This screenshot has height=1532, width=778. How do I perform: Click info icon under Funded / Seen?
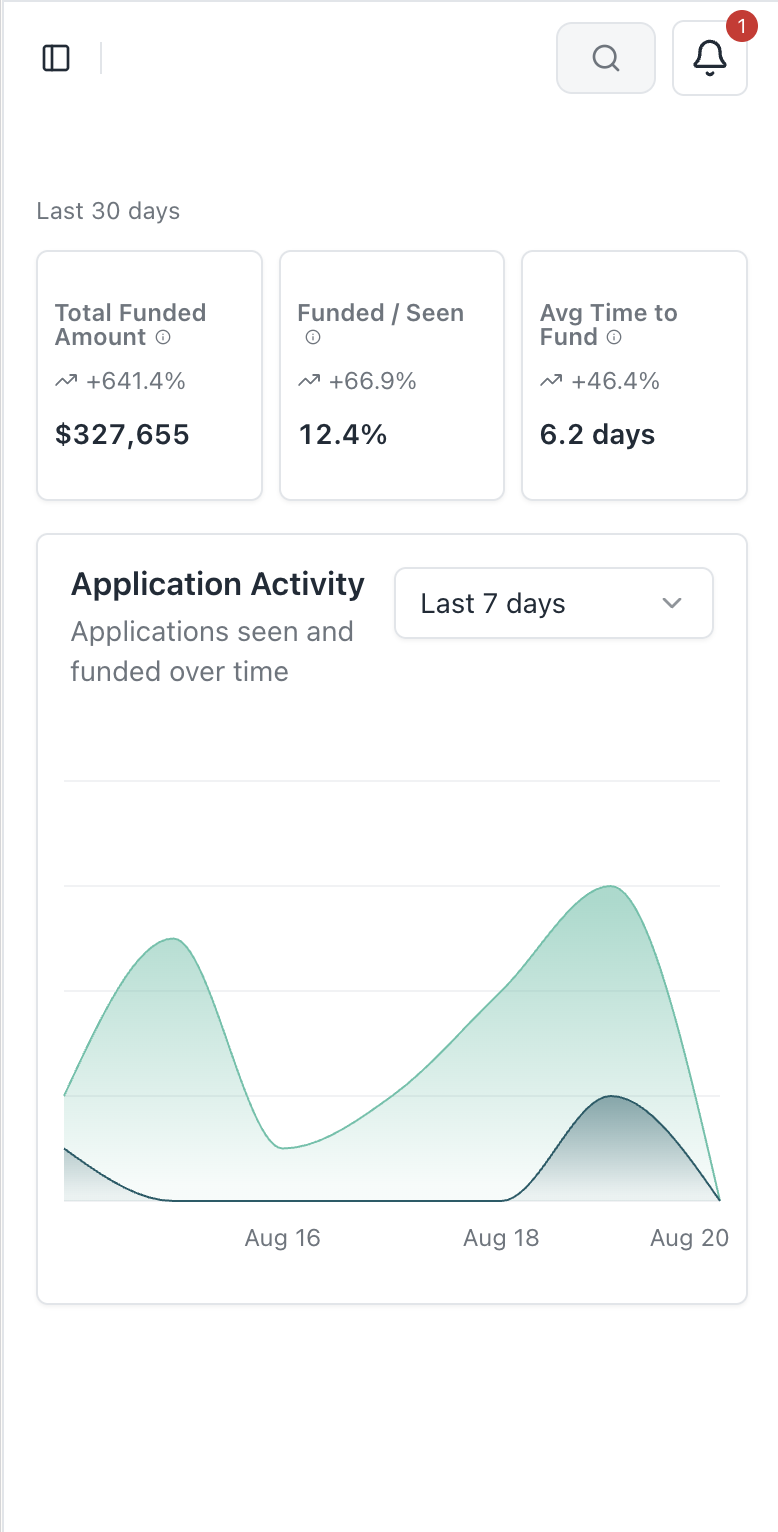(x=312, y=338)
